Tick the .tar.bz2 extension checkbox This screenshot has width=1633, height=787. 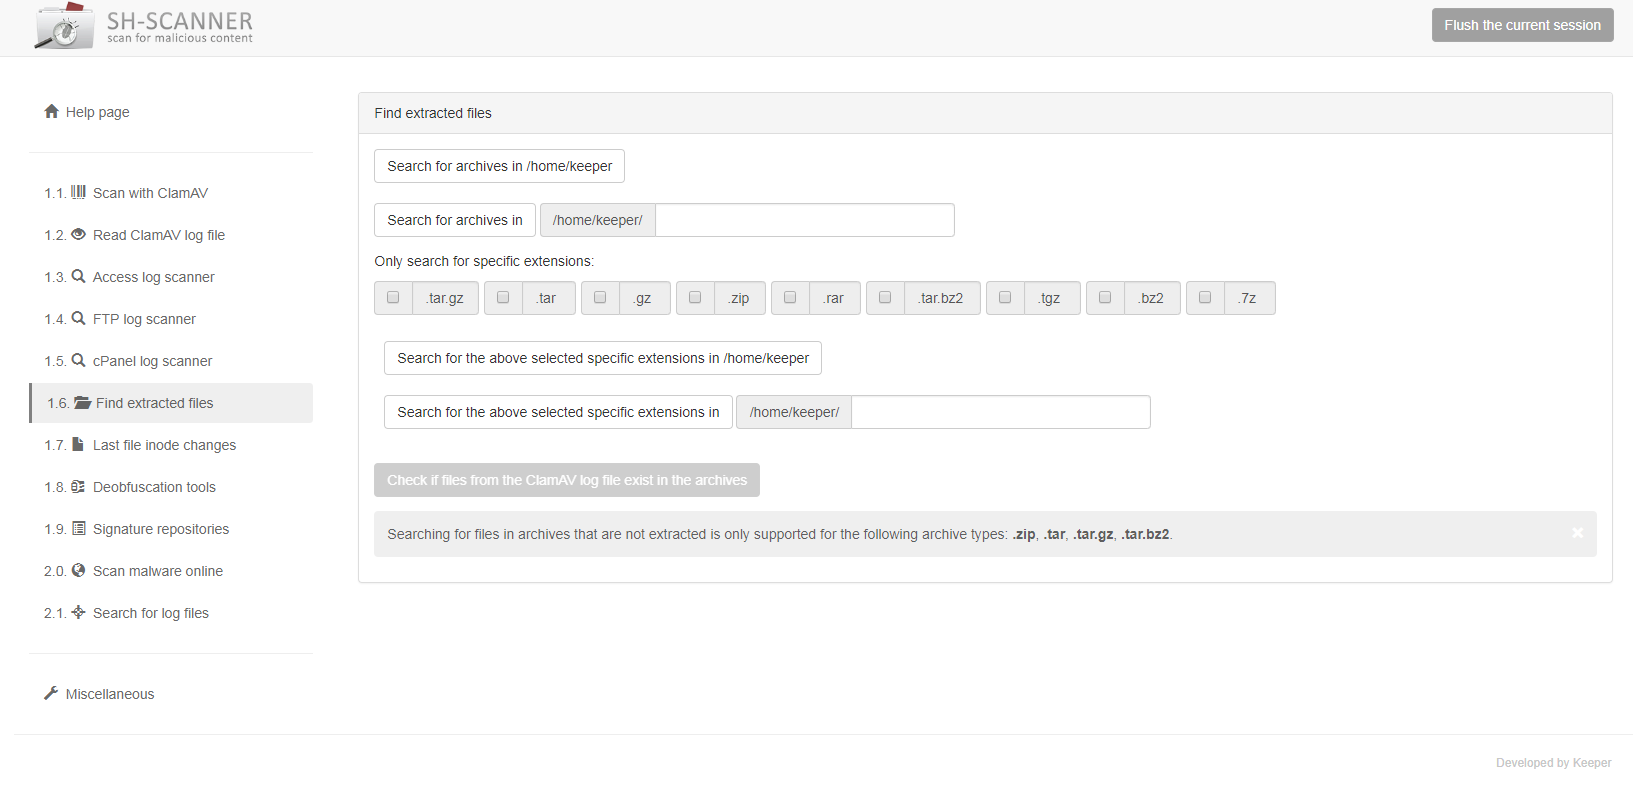point(885,297)
